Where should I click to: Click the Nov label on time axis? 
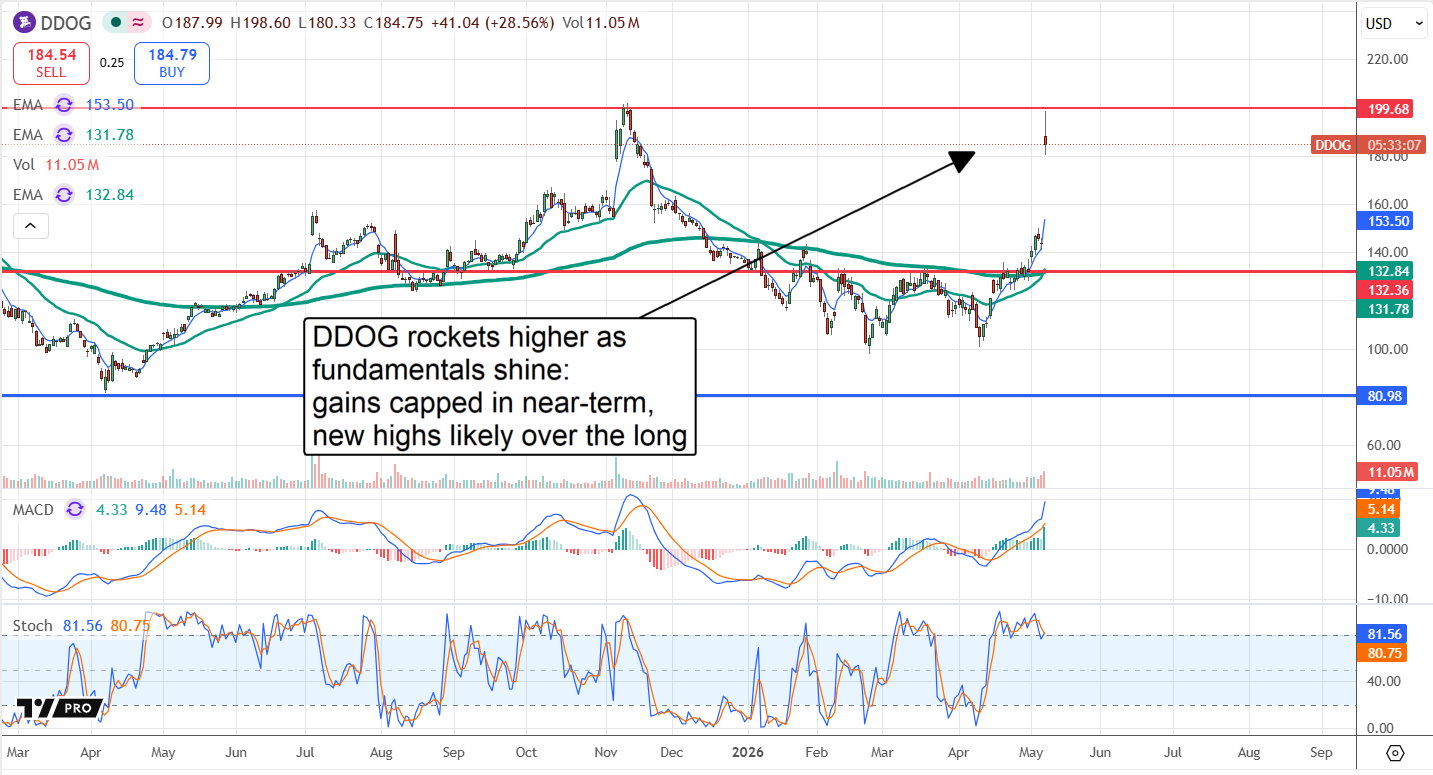pos(604,751)
